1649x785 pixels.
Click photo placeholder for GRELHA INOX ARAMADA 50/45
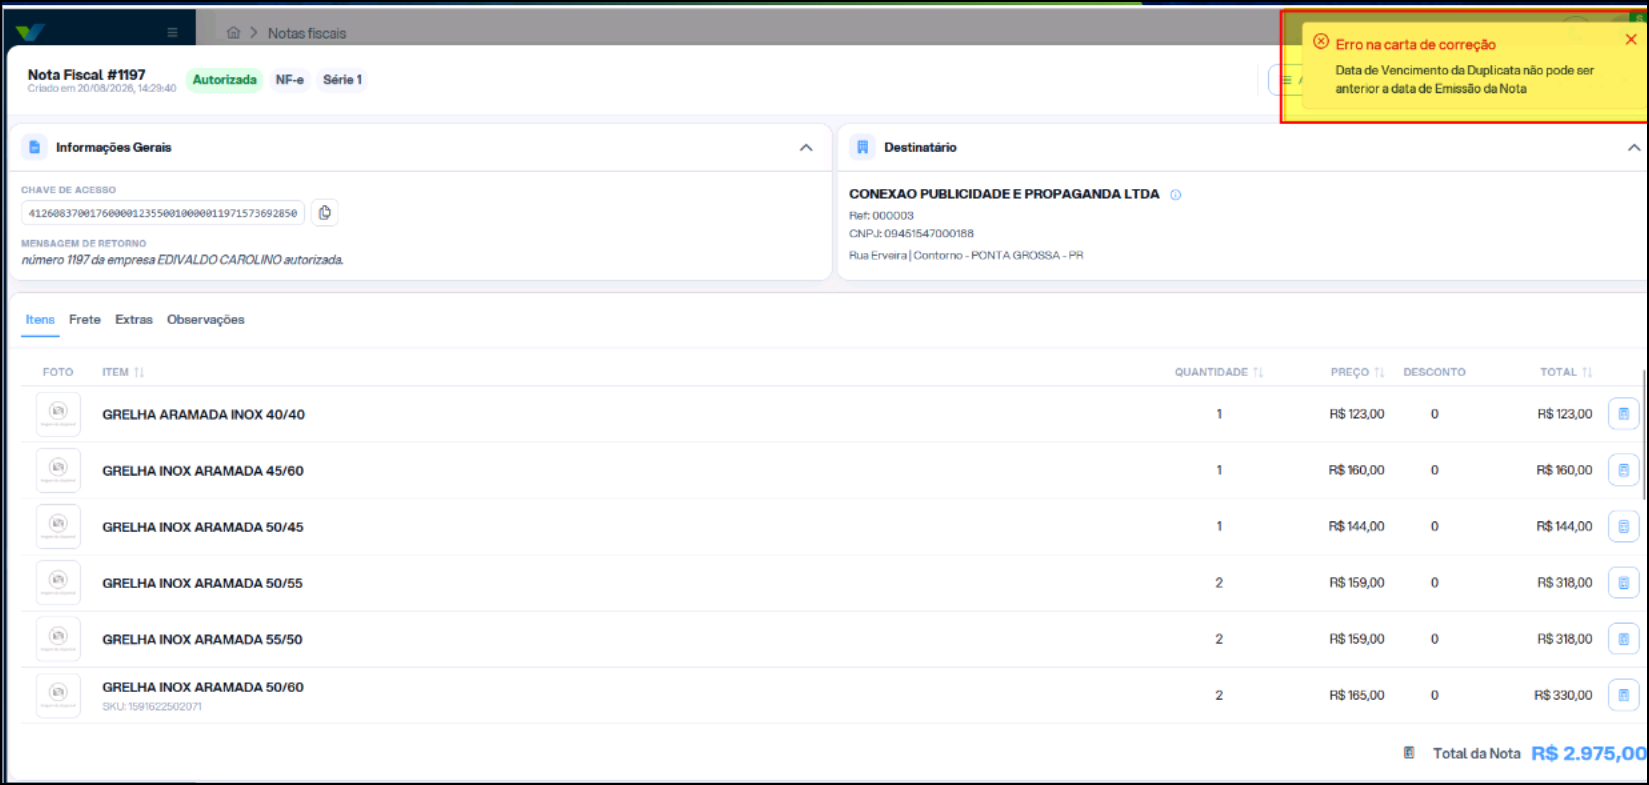coord(58,526)
